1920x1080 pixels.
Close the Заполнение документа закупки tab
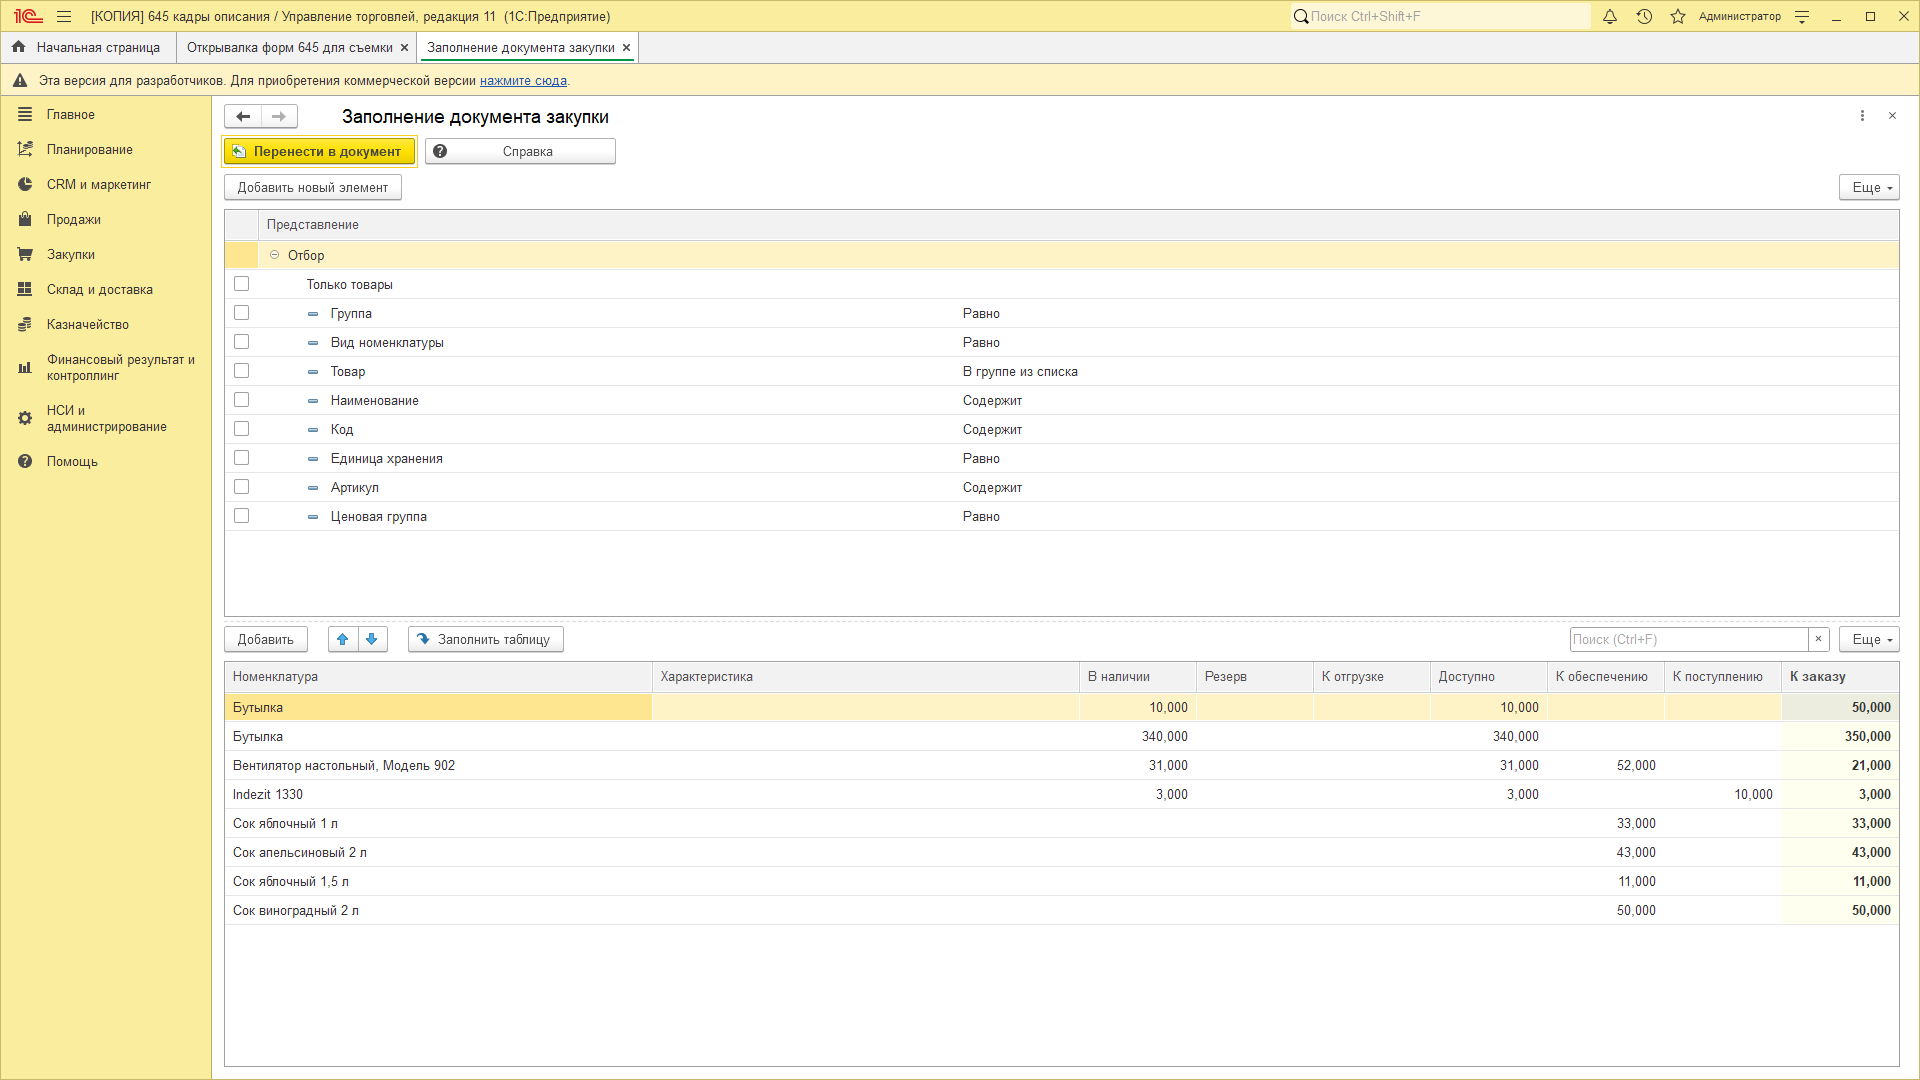tap(626, 48)
